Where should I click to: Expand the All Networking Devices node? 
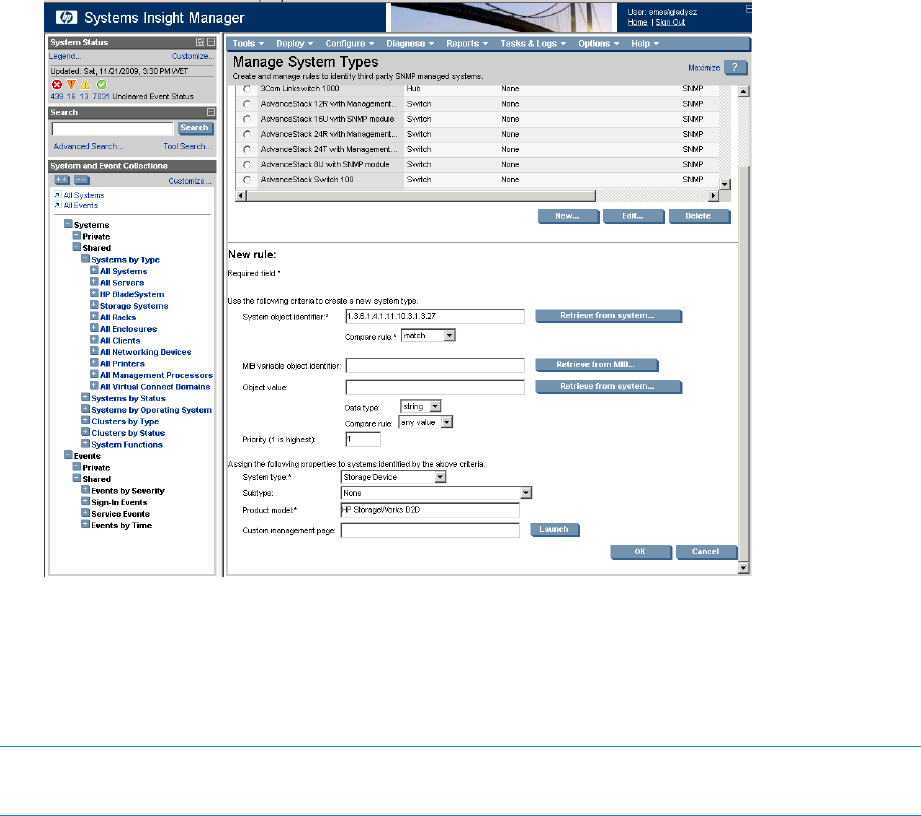[94, 351]
